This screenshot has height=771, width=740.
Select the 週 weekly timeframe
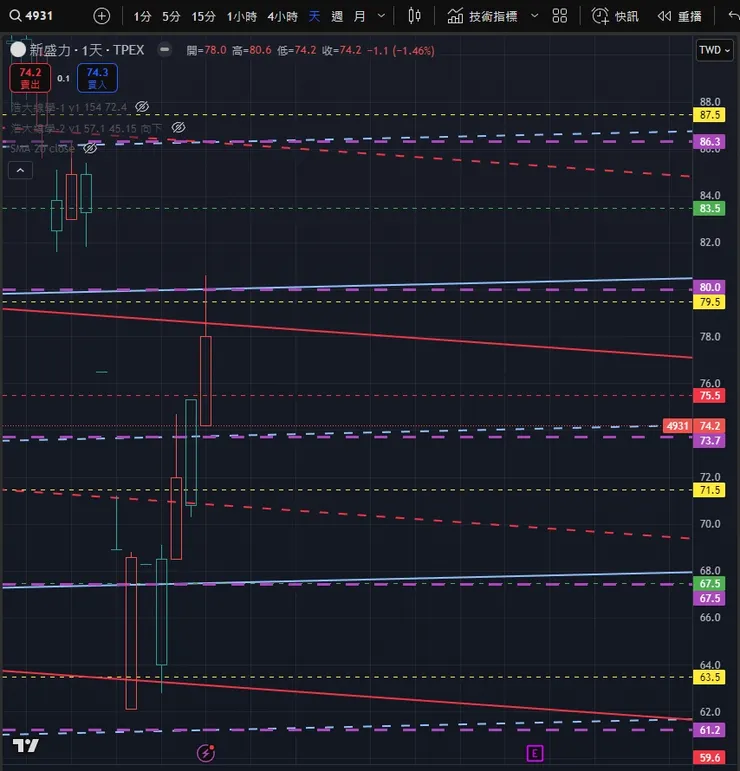tap(337, 17)
